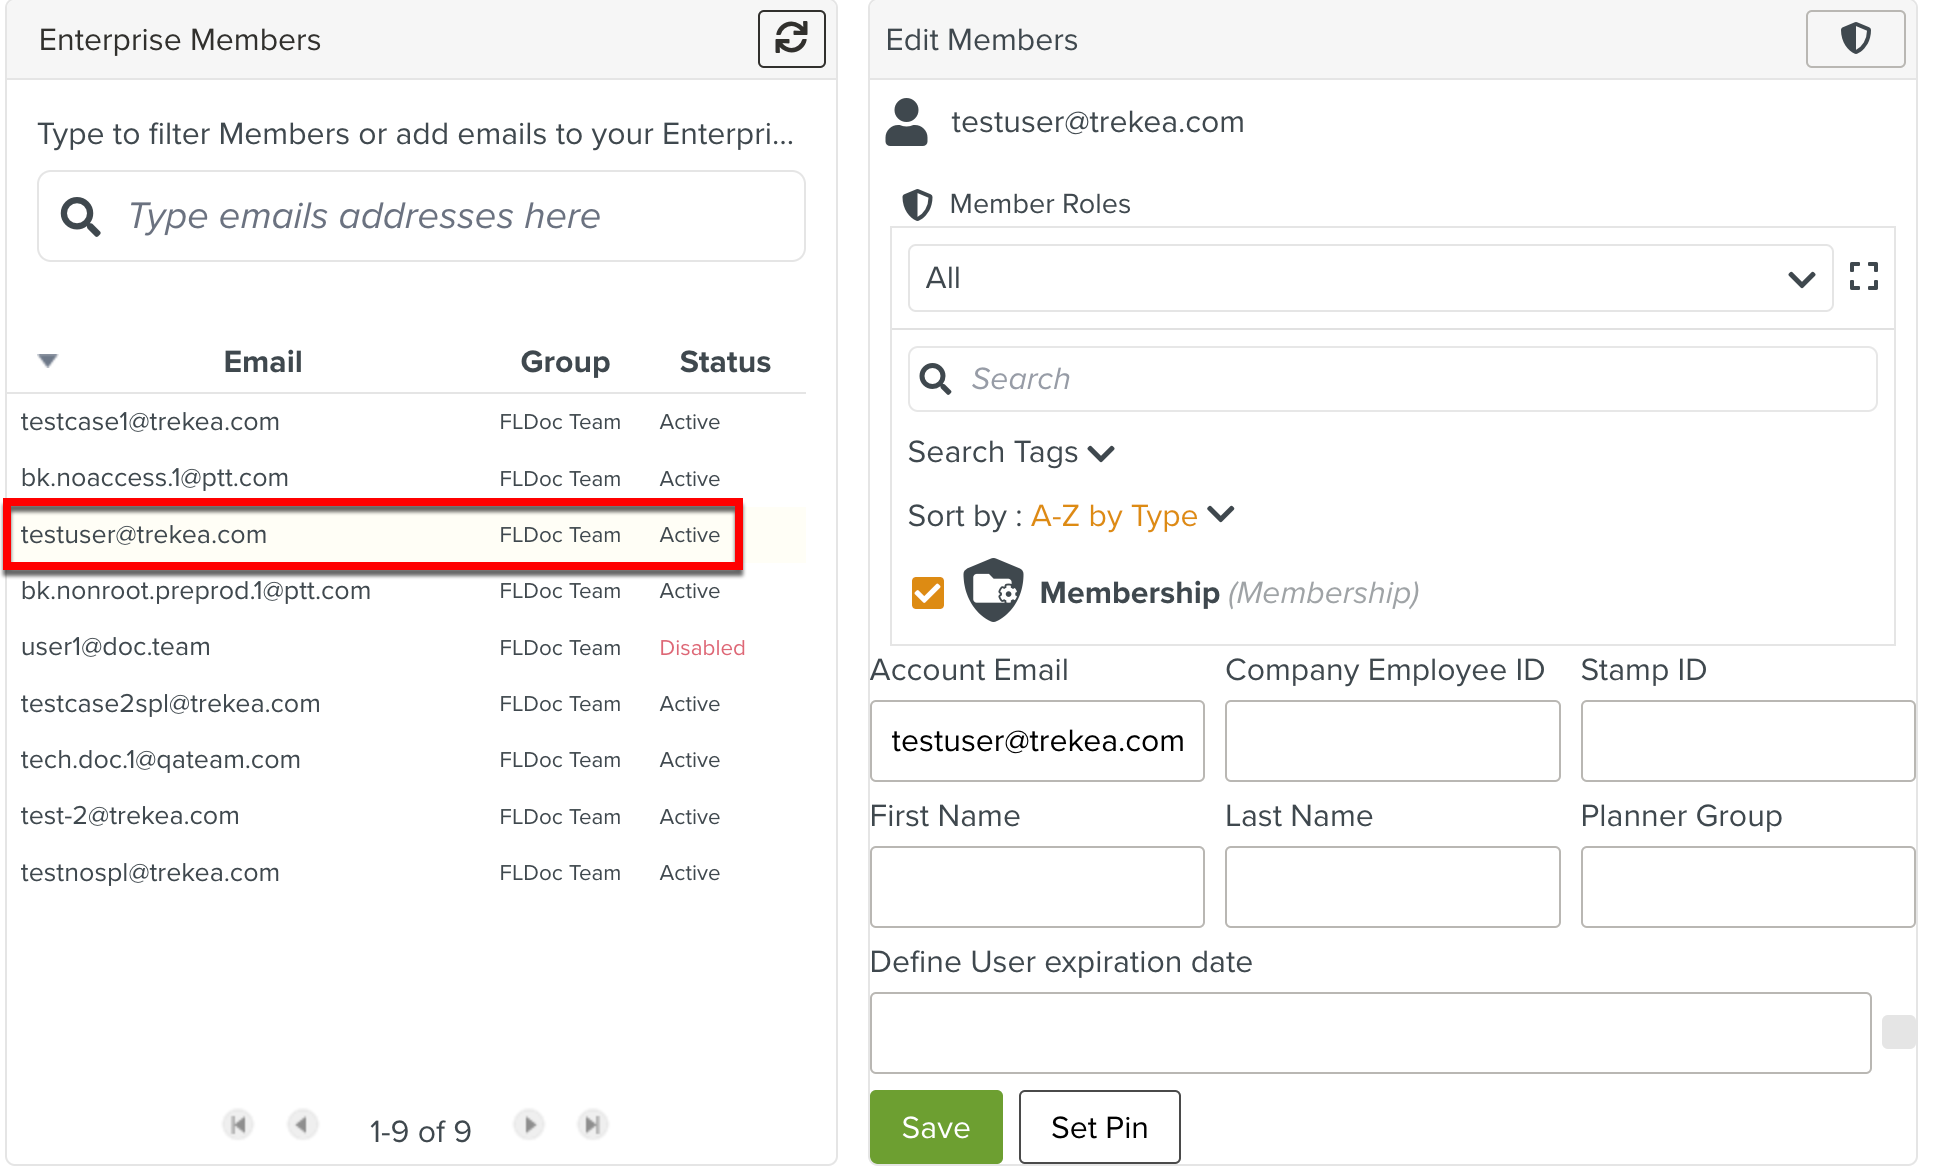Click the fullscreen expand roles icon
The height and width of the screenshot is (1176, 1936).
pos(1863,276)
